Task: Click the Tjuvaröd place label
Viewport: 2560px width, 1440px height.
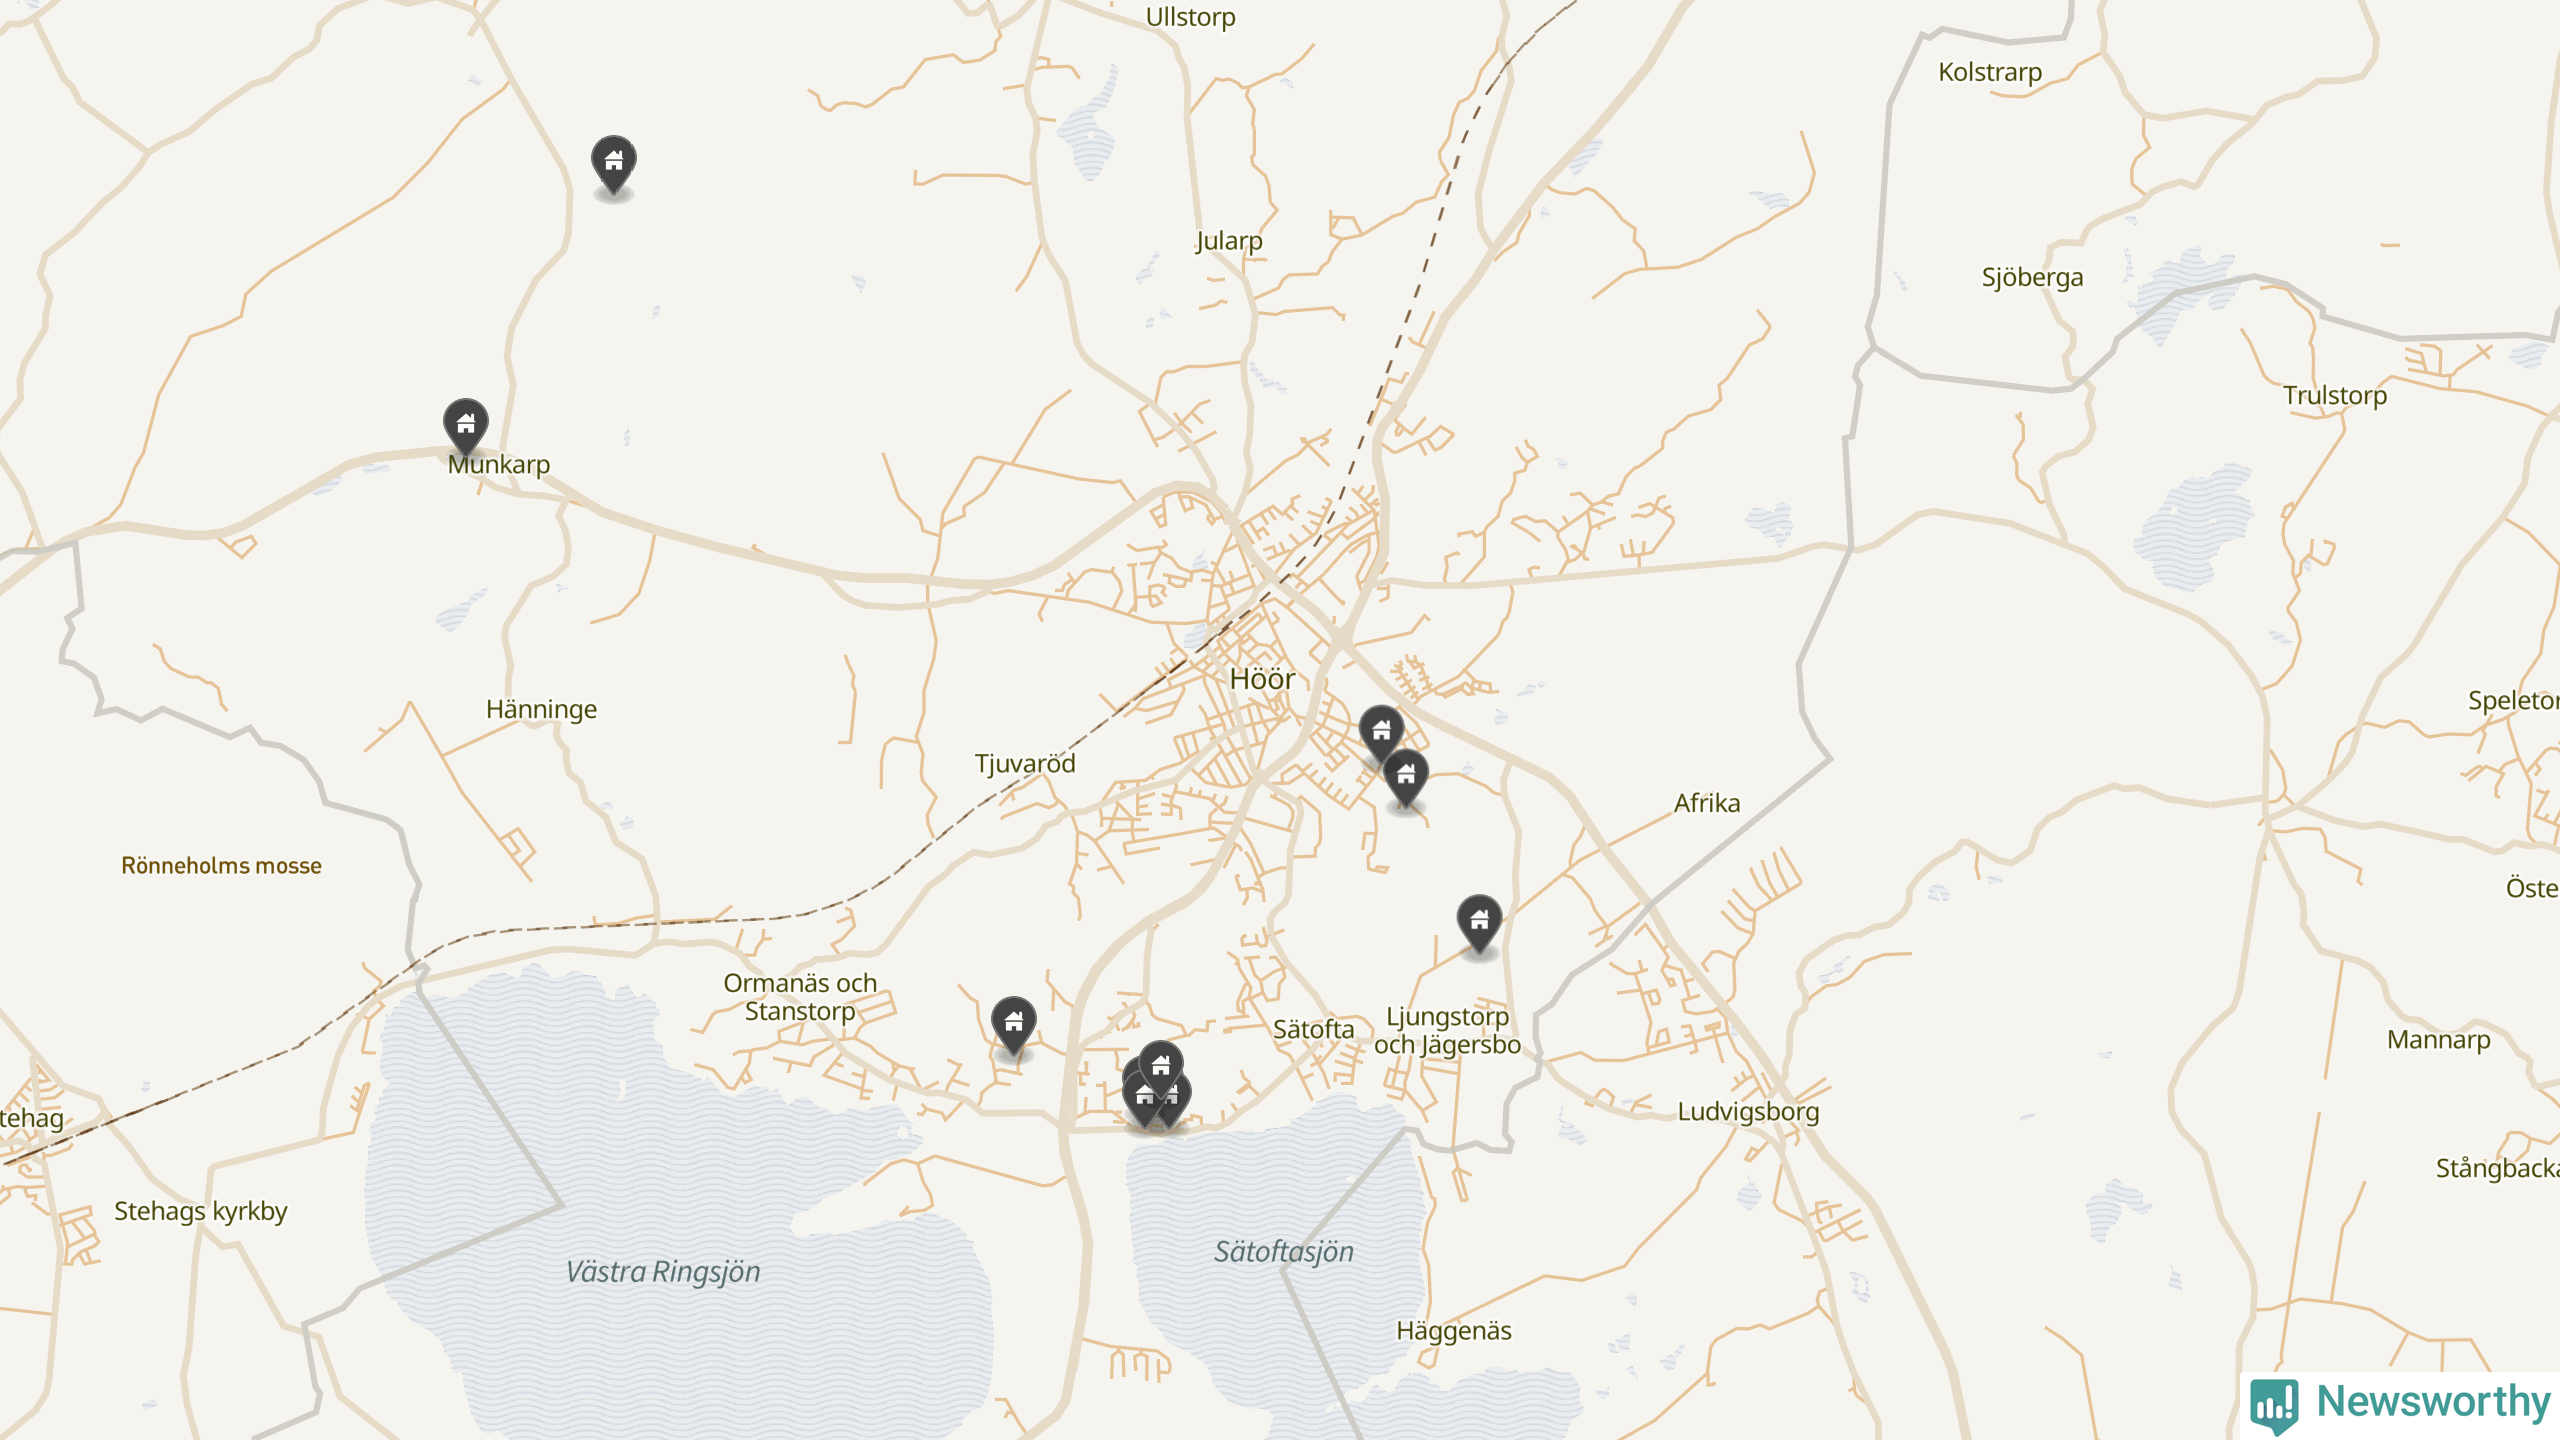Action: coord(1025,764)
